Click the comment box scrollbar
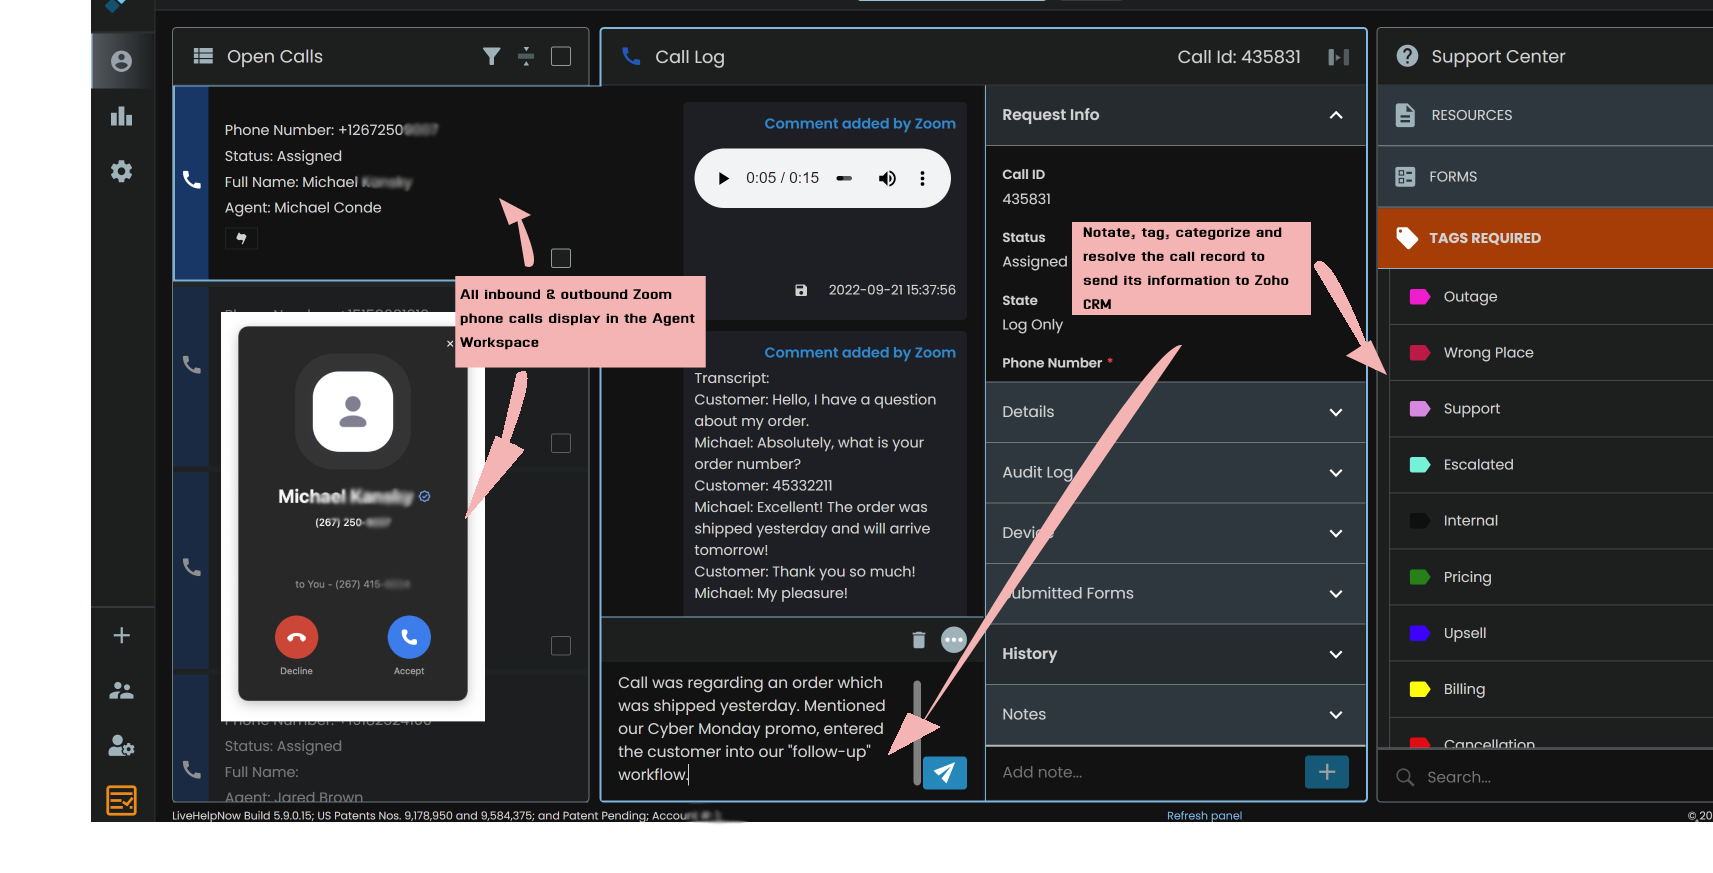This screenshot has height=873, width=1713. coord(916,732)
